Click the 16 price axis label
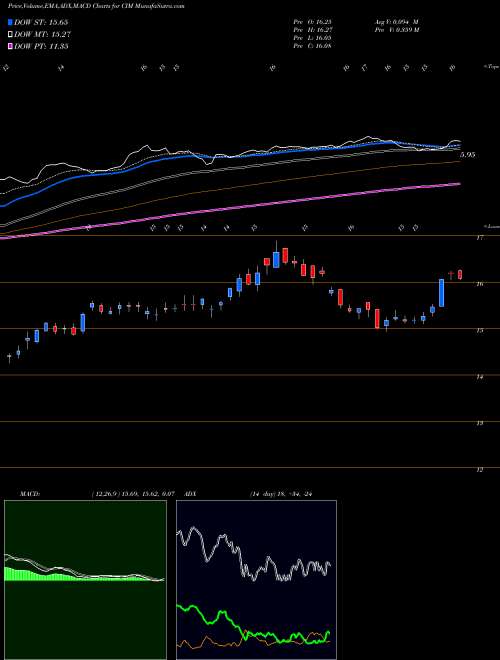Viewport: 500px width, 660px height. click(x=480, y=284)
